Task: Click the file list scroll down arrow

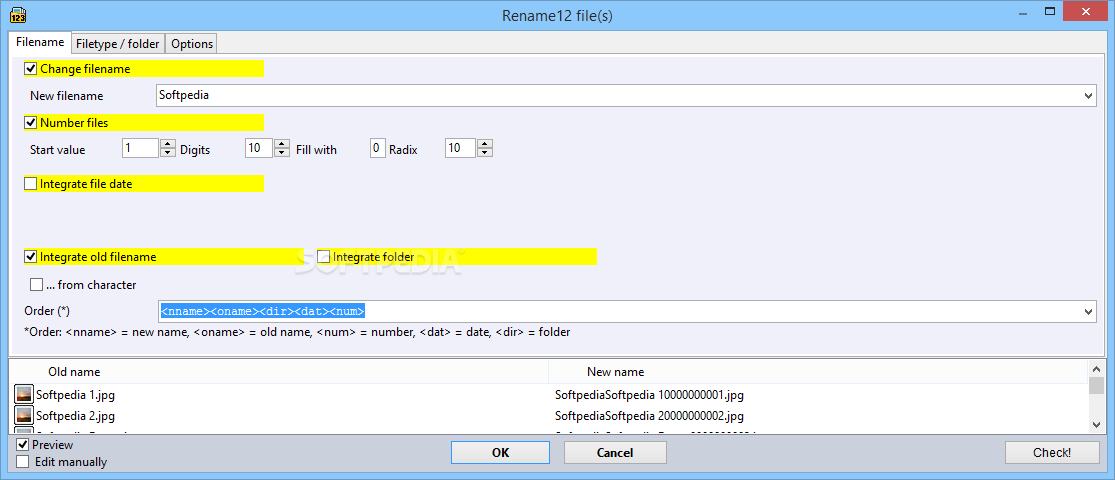Action: click(x=1097, y=424)
